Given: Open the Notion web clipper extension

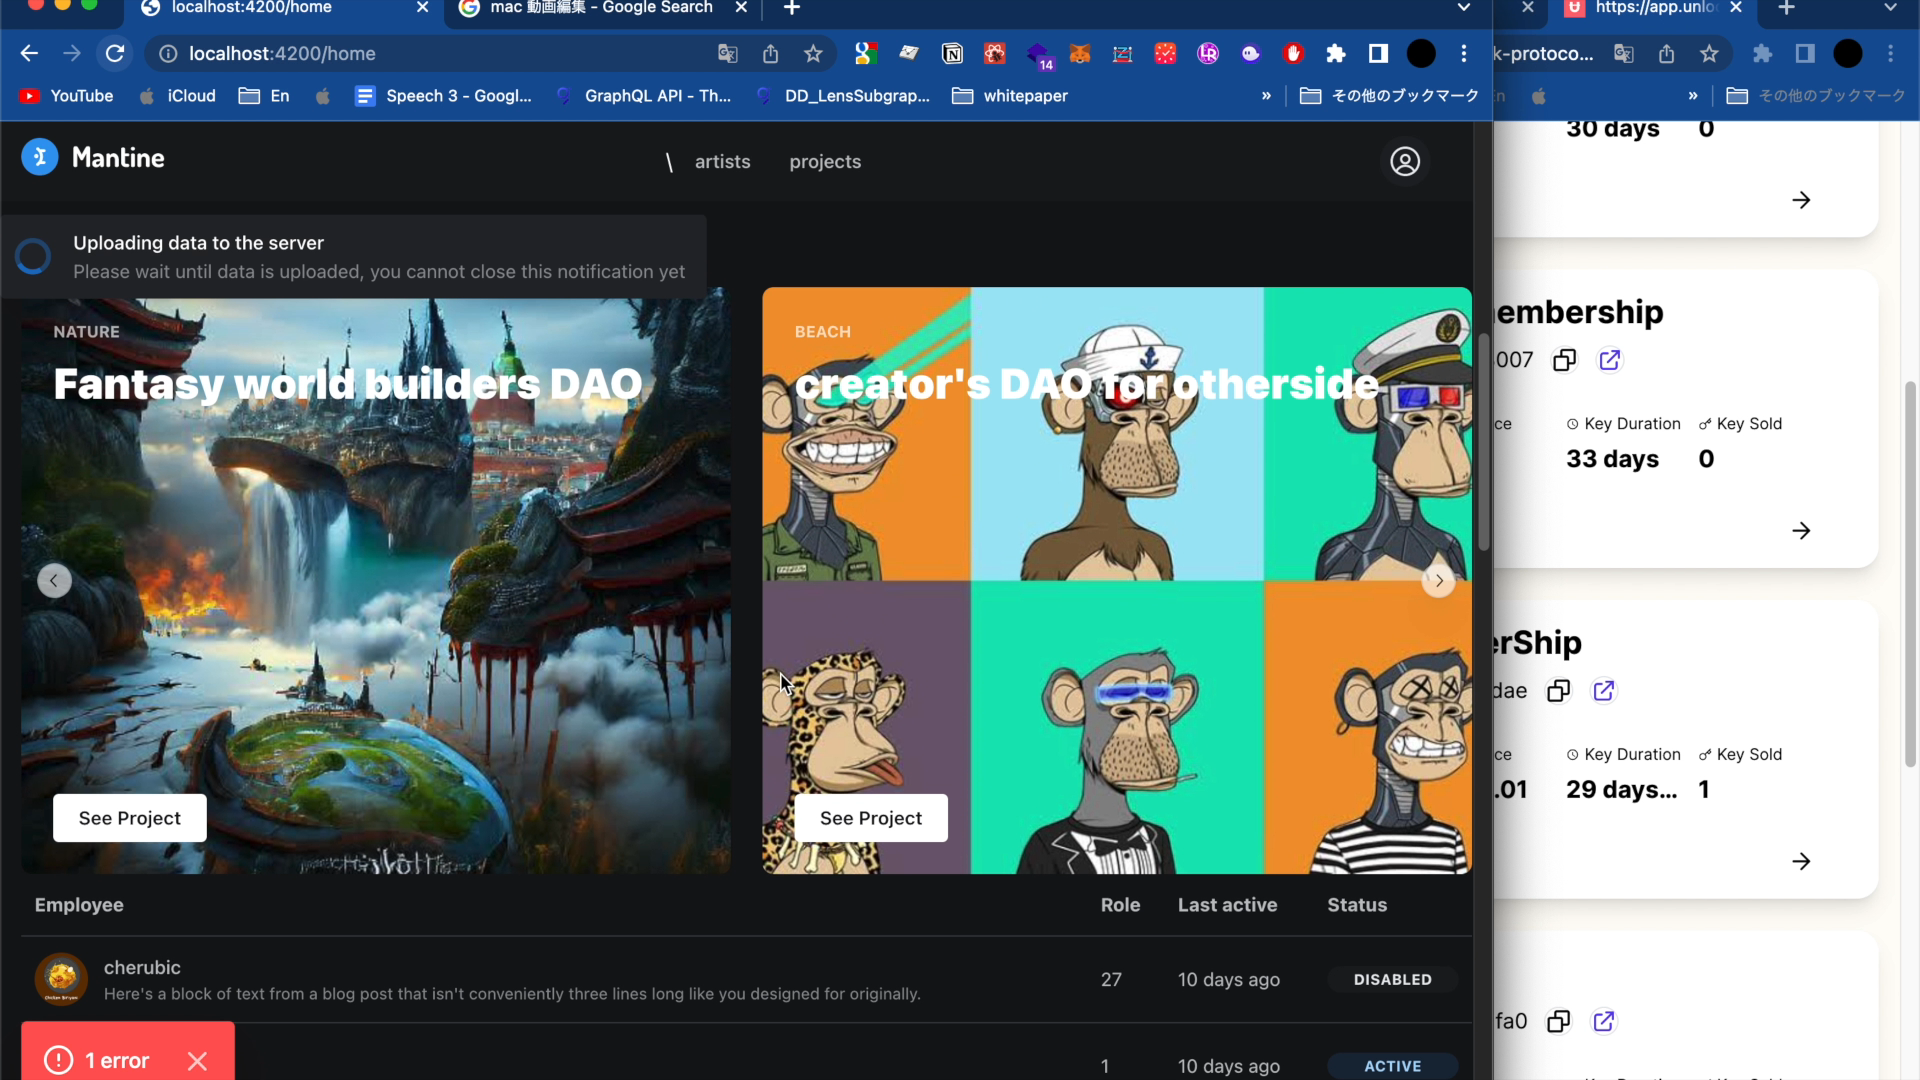Looking at the screenshot, I should pyautogui.click(x=952, y=54).
